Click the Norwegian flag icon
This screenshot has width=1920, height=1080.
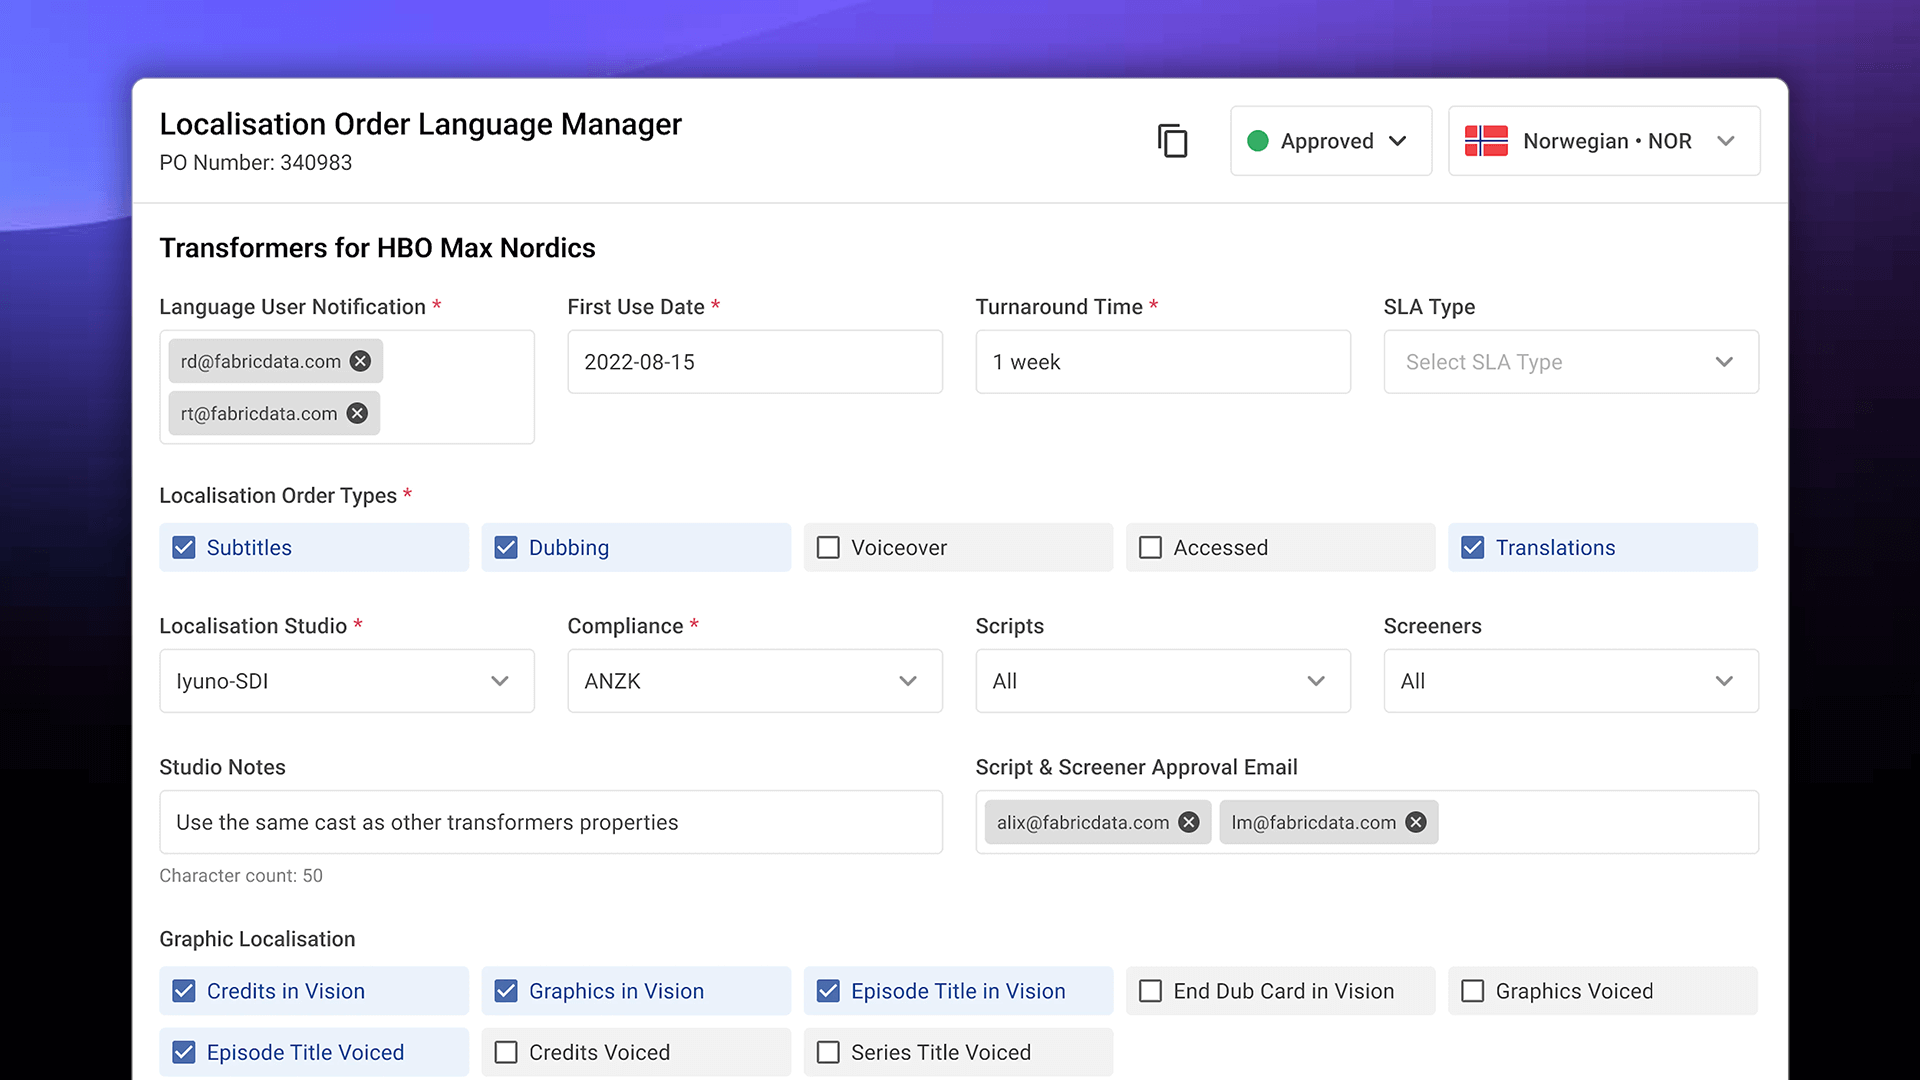[1486, 141]
